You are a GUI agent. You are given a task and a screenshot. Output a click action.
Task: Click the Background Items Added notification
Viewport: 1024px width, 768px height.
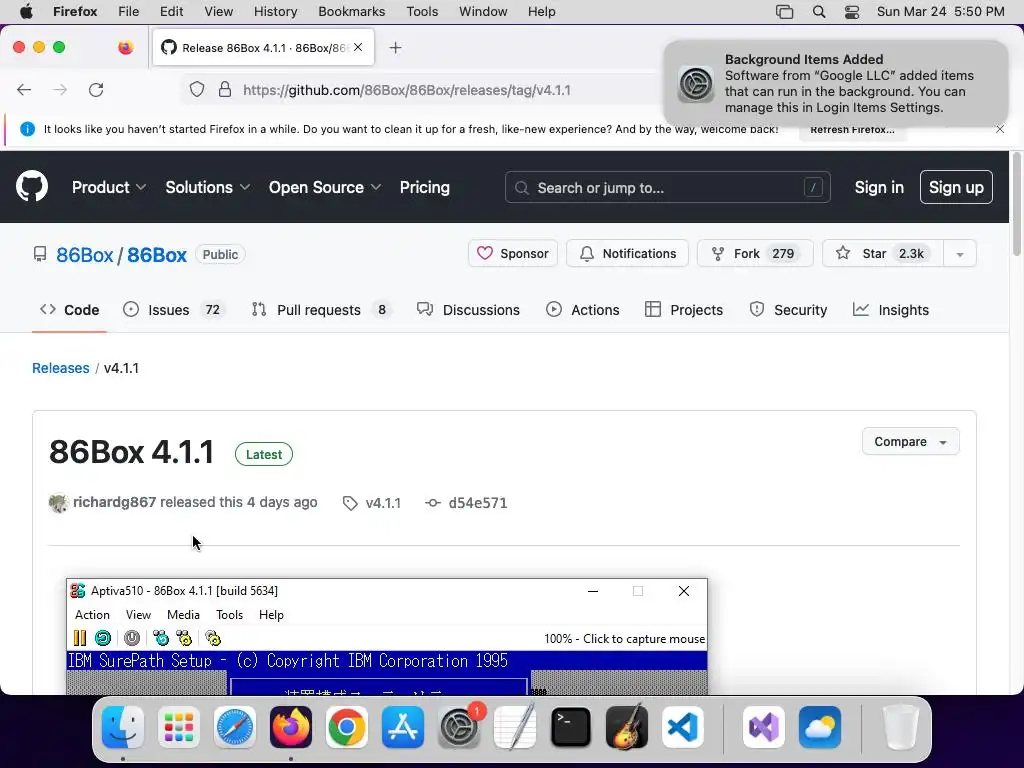pos(836,84)
